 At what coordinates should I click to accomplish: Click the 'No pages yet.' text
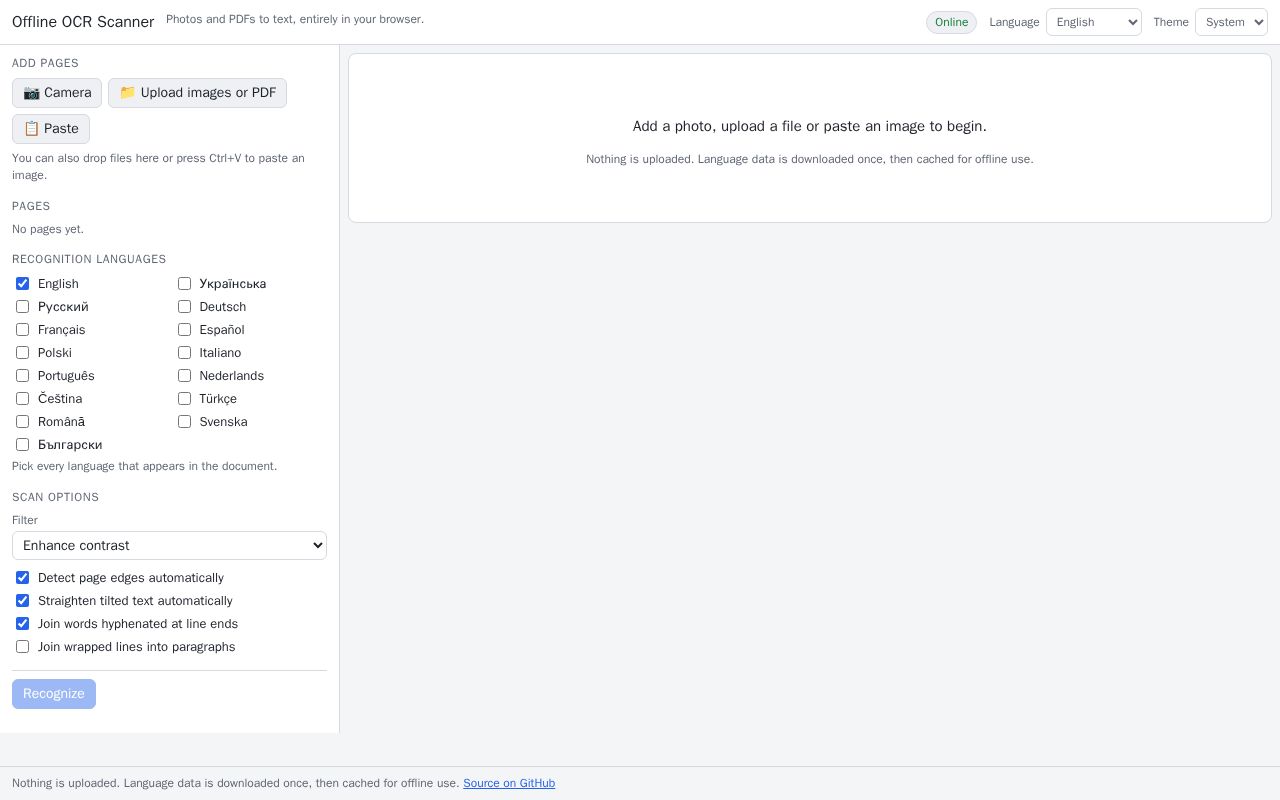tap(48, 229)
